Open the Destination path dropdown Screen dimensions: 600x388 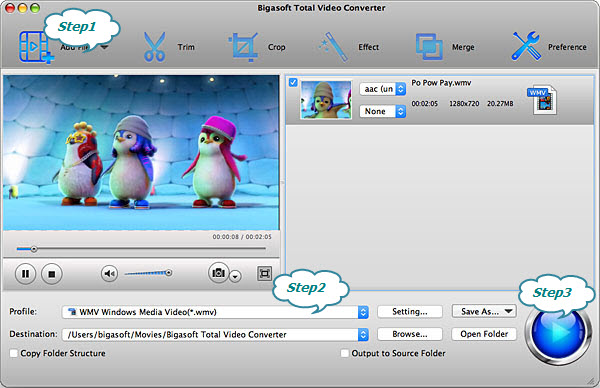215,334
